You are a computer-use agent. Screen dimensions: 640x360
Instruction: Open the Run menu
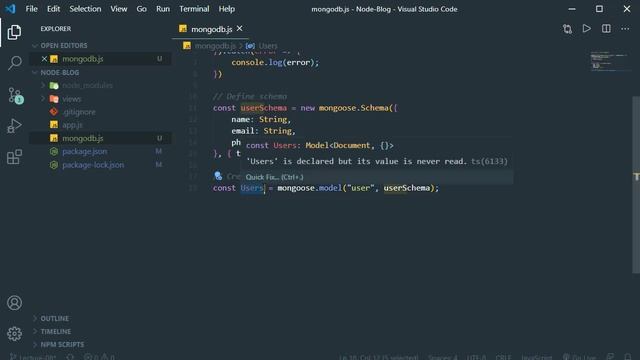(x=163, y=9)
